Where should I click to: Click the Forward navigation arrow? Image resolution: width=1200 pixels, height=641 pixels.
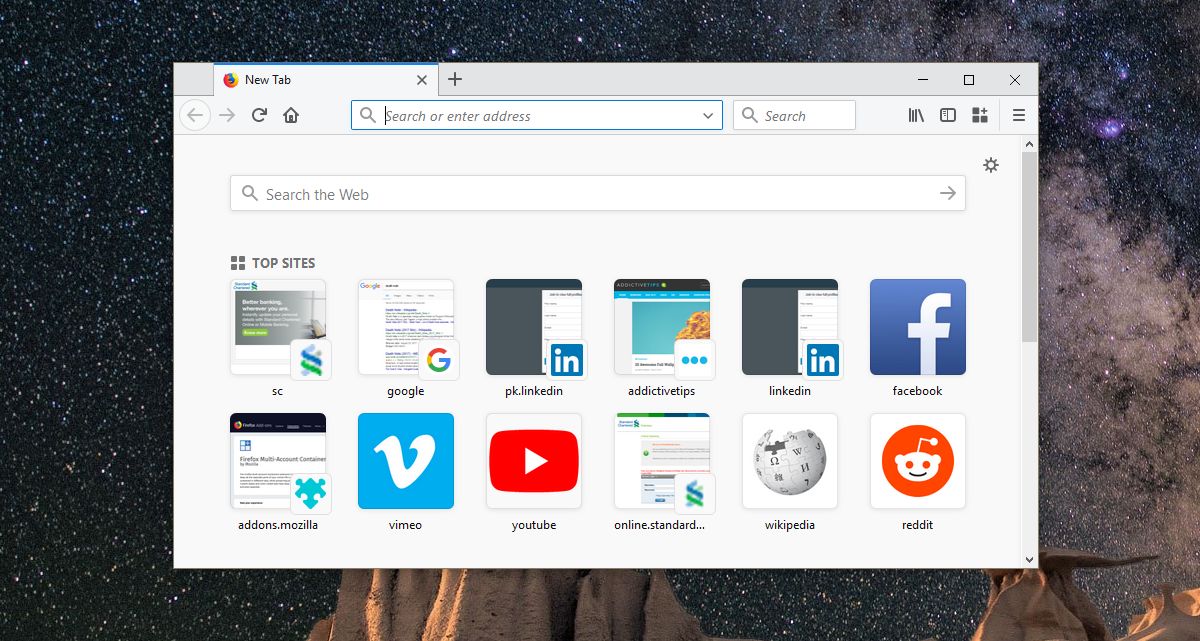click(x=227, y=115)
